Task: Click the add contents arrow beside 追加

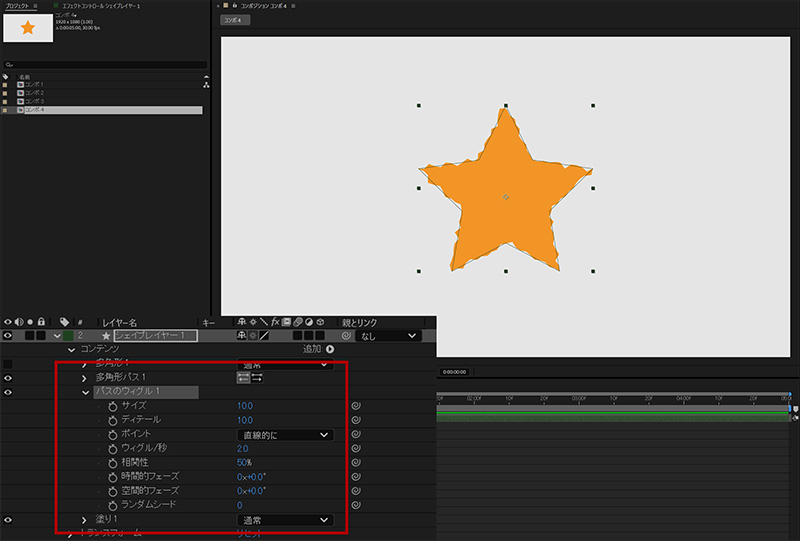Action: click(330, 349)
